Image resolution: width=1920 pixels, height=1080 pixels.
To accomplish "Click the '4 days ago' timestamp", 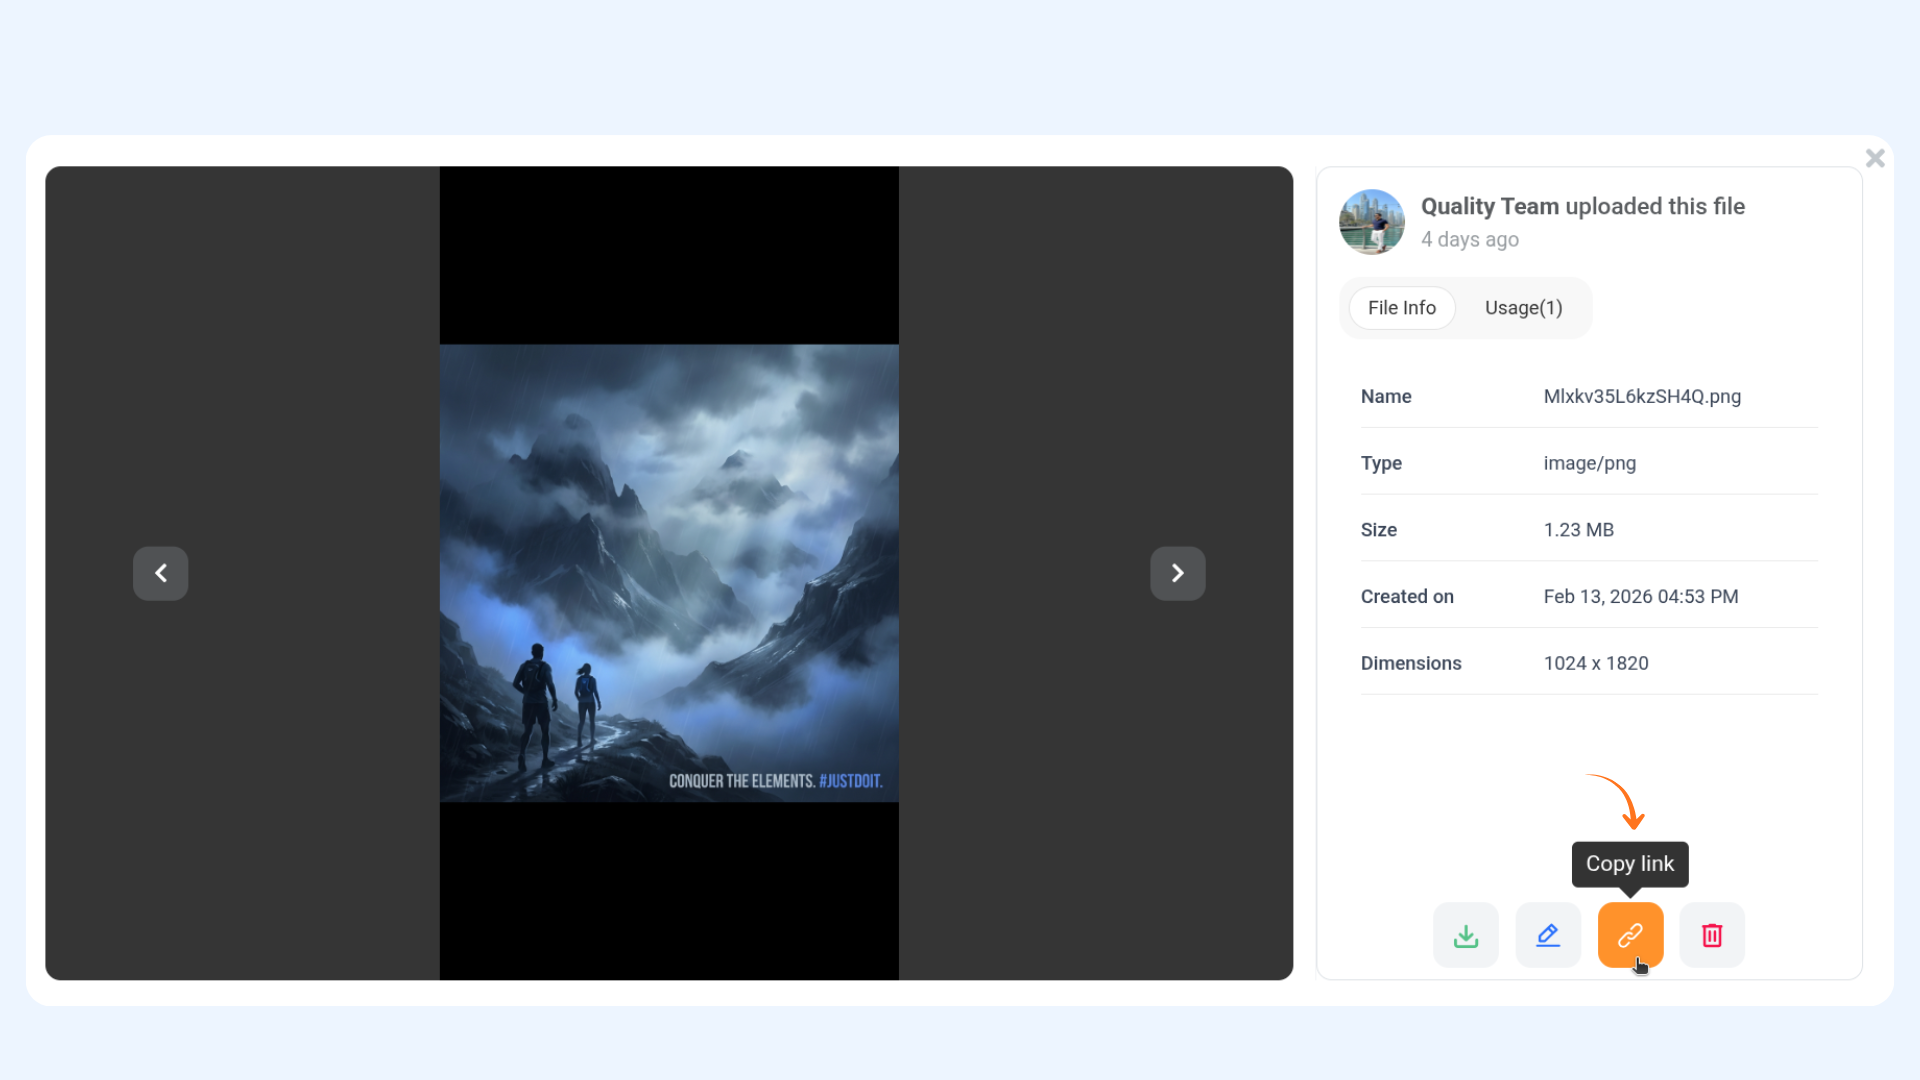I will (1469, 240).
